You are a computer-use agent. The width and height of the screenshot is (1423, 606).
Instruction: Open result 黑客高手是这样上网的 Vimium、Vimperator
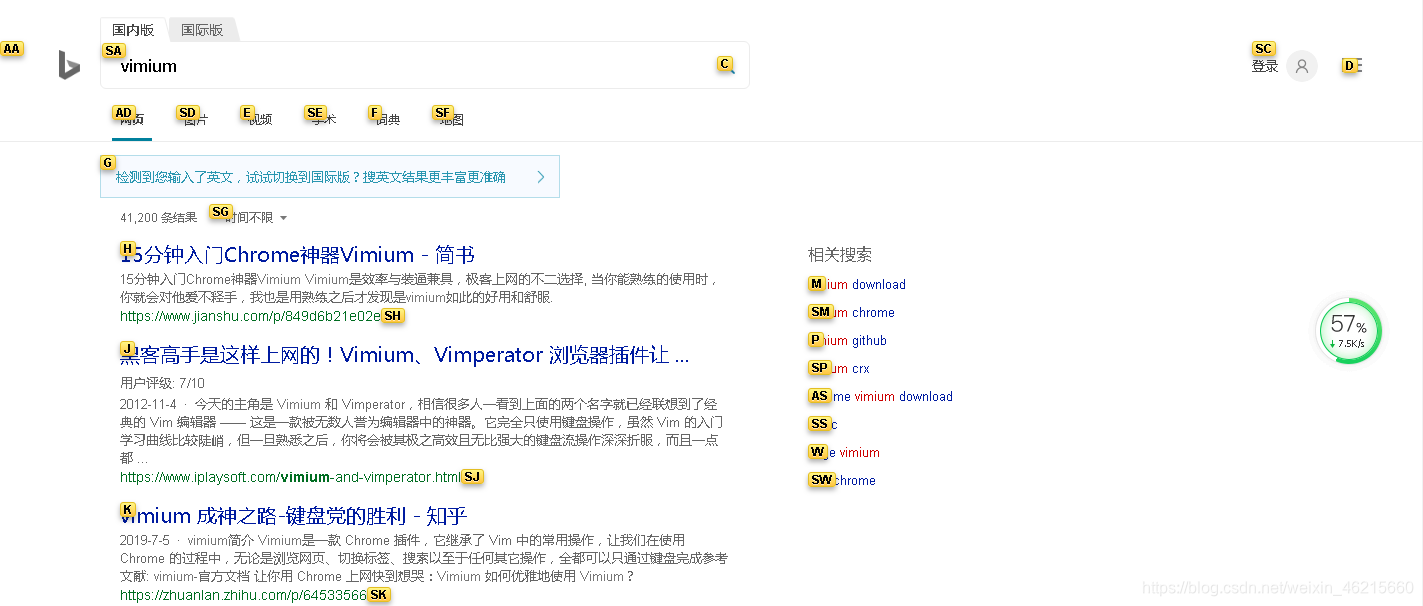(404, 355)
